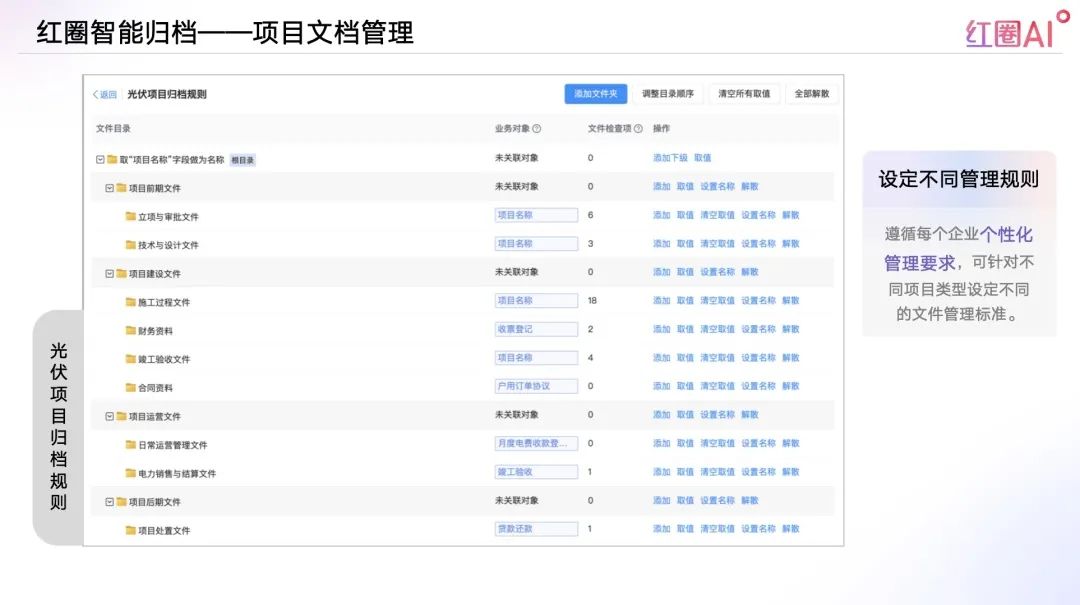This screenshot has width=1080, height=605.
Task: Click the 添加文件夹 button
Action: click(x=595, y=94)
